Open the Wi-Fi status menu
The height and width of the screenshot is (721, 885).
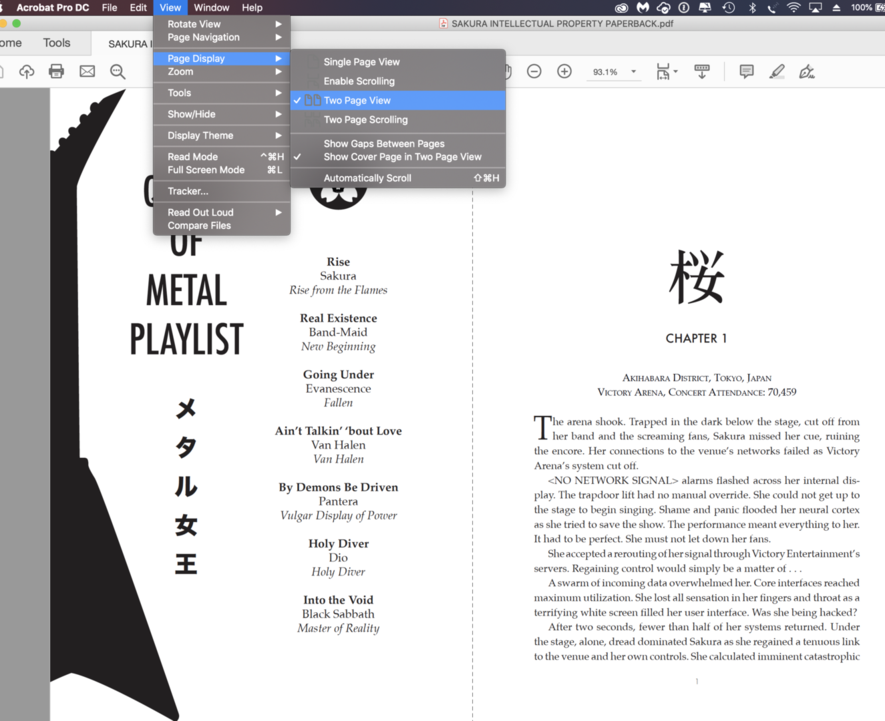[x=794, y=7]
